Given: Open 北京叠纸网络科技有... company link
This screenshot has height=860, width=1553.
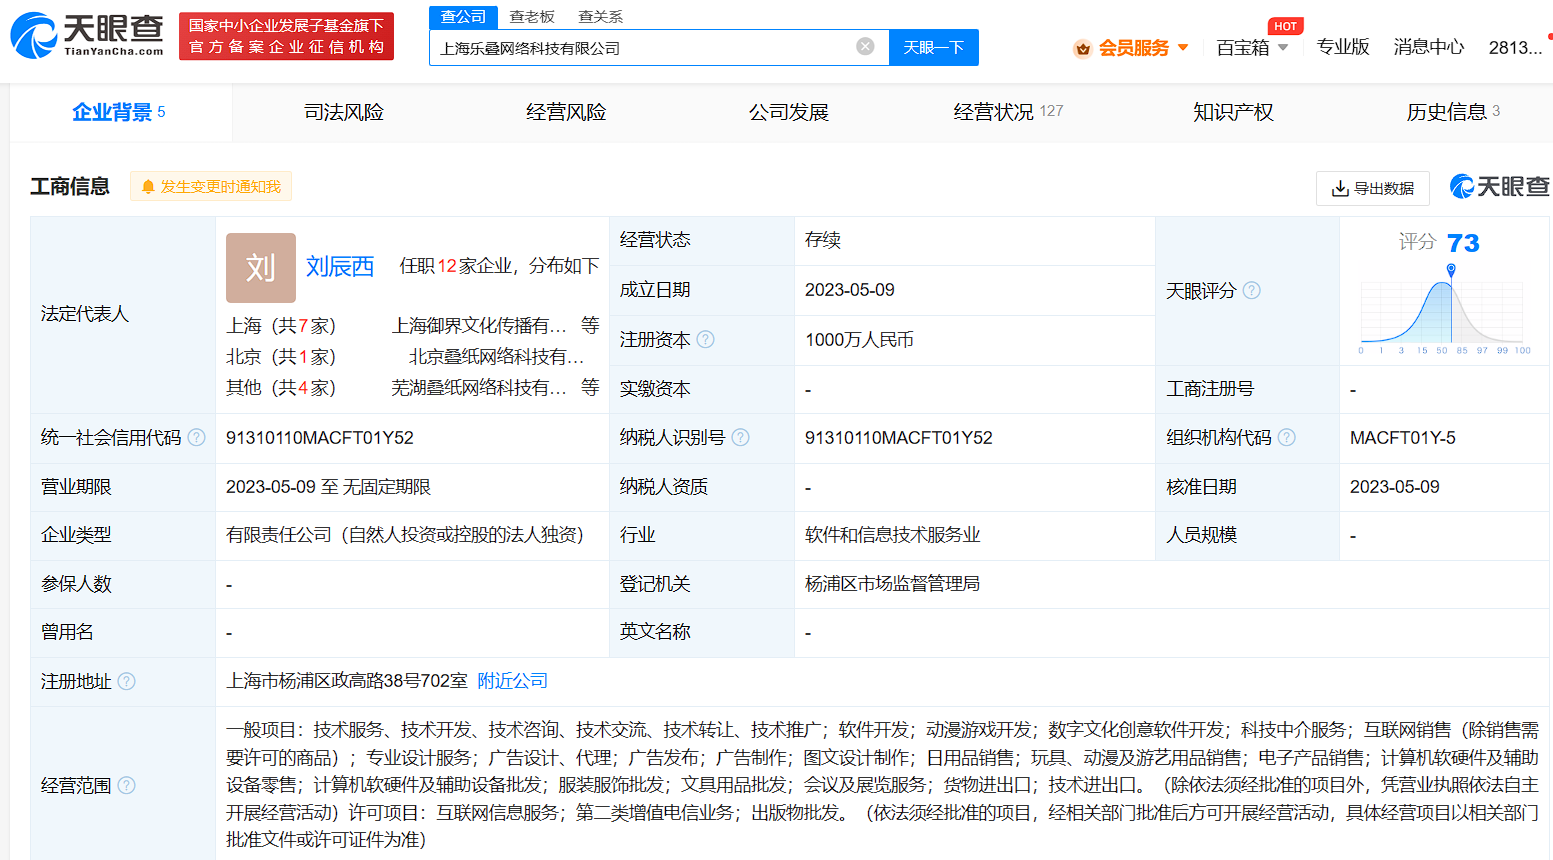Looking at the screenshot, I should click(x=497, y=357).
